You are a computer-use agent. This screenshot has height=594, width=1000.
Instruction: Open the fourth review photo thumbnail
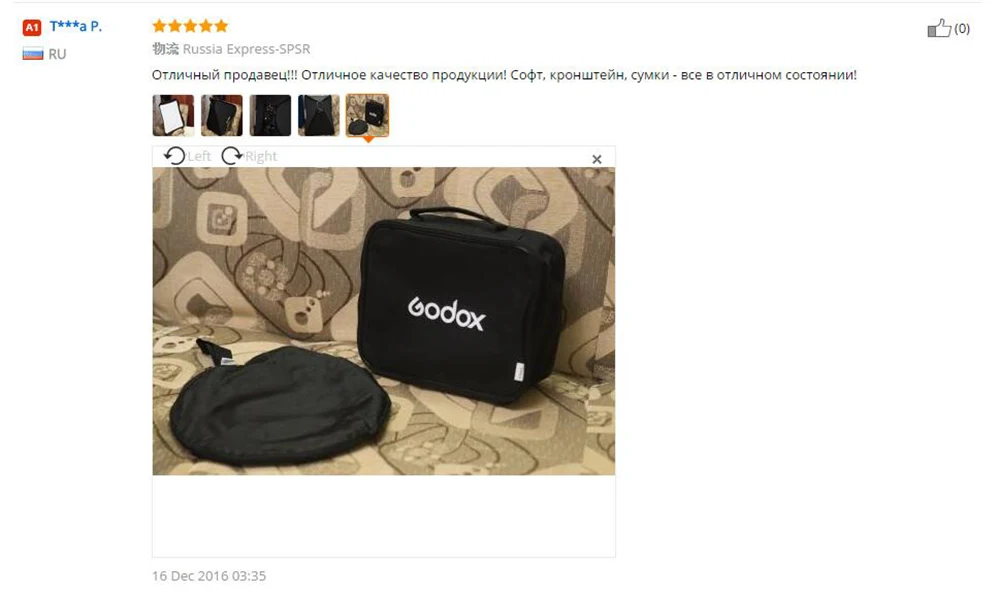318,115
